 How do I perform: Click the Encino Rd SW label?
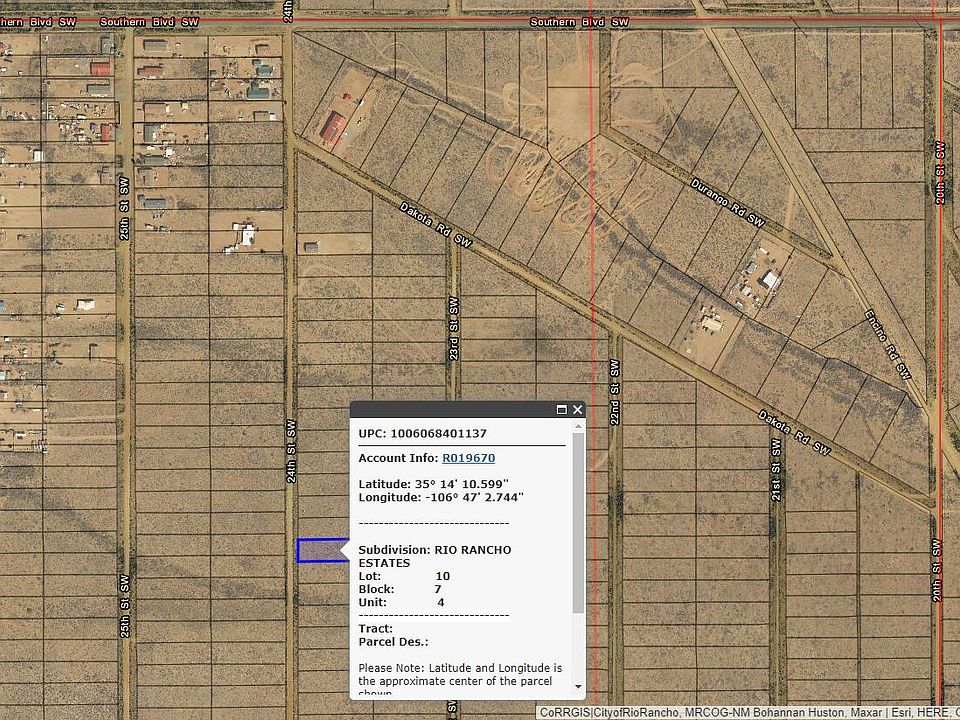[888, 344]
